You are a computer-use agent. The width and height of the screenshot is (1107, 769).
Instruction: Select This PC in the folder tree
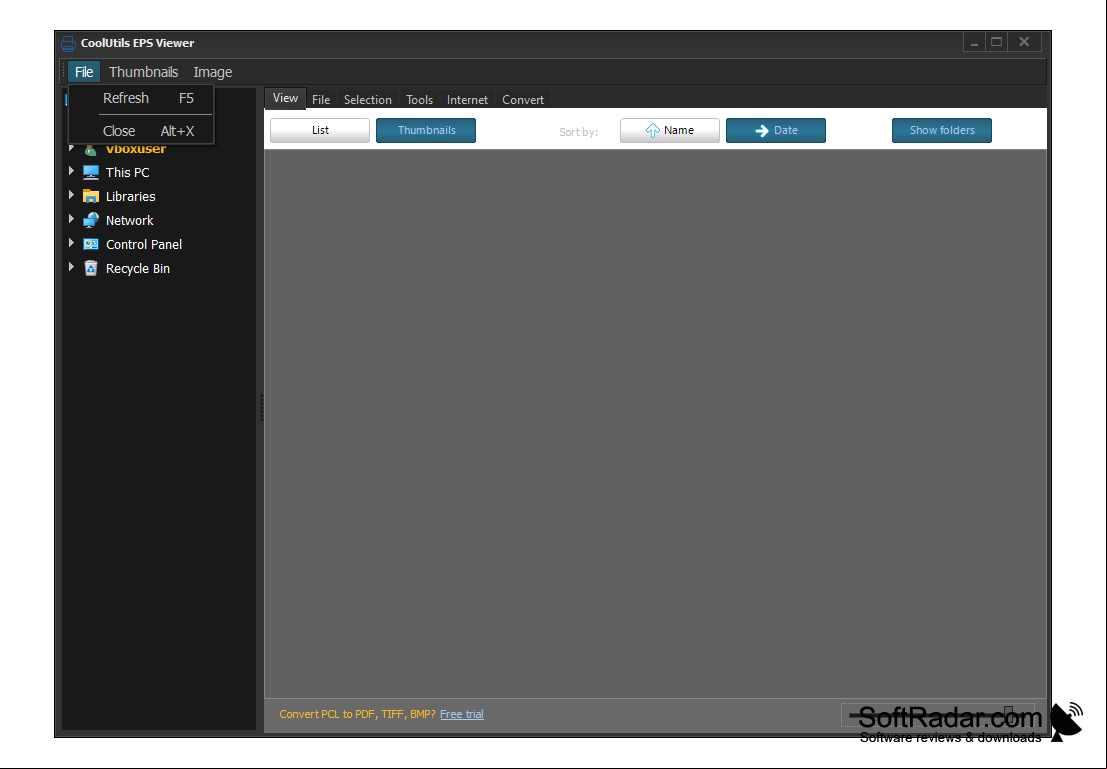click(x=128, y=172)
